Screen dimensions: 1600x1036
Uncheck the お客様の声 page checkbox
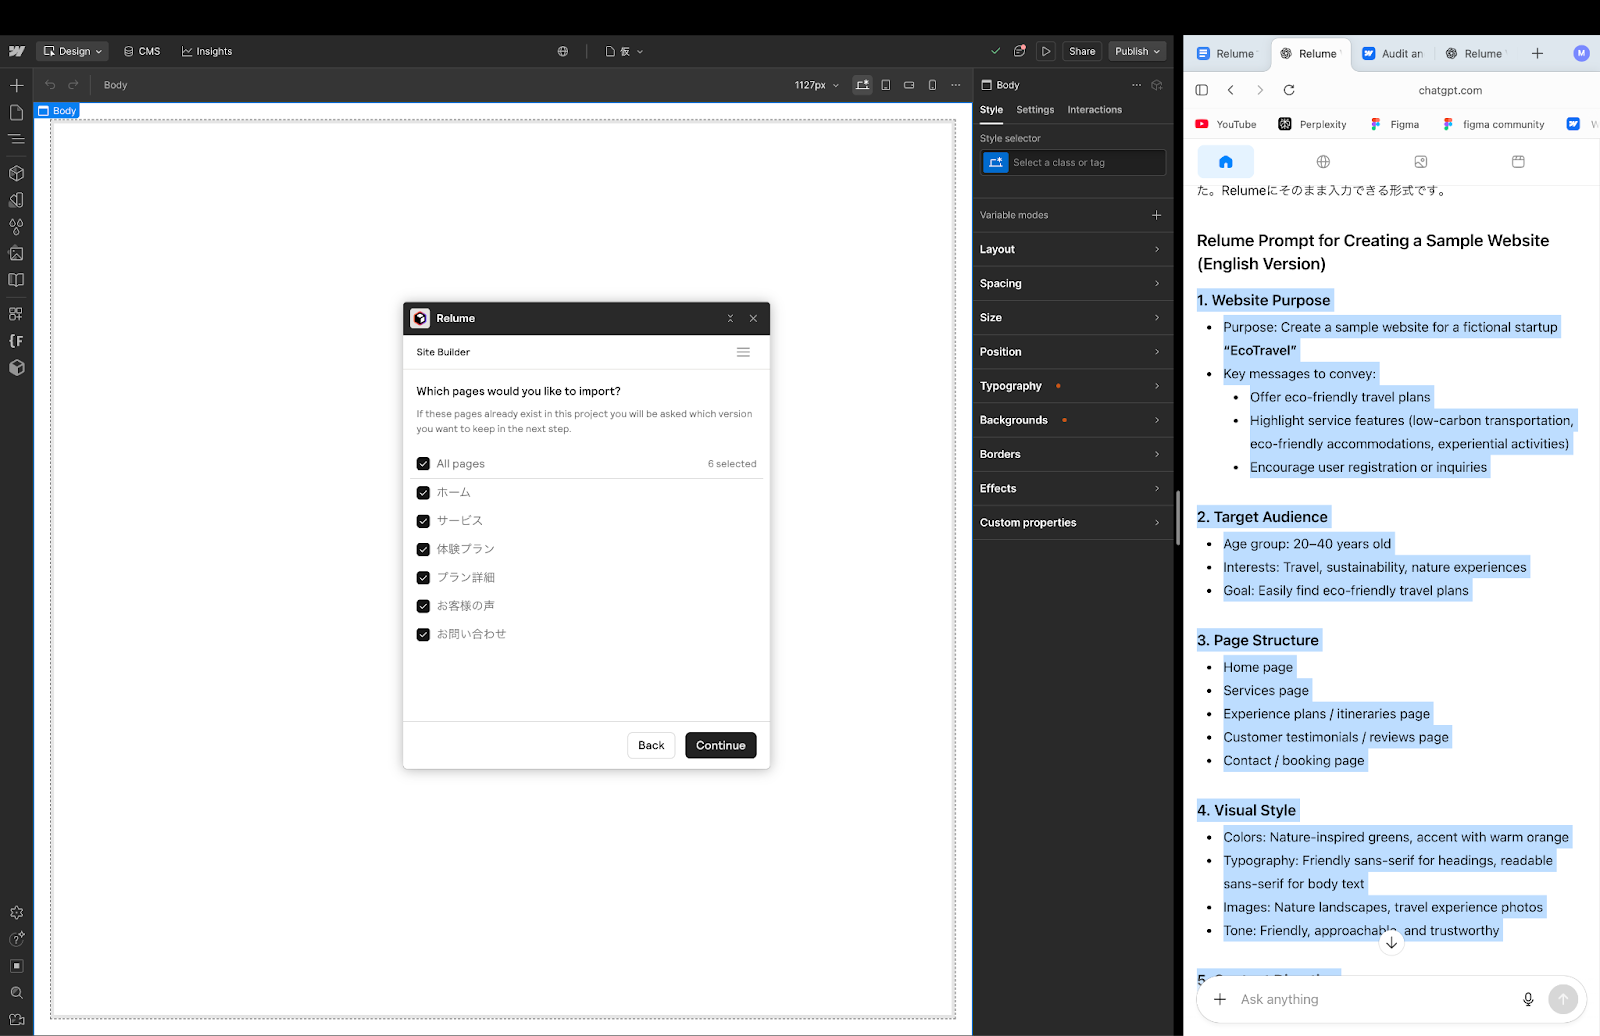(423, 606)
